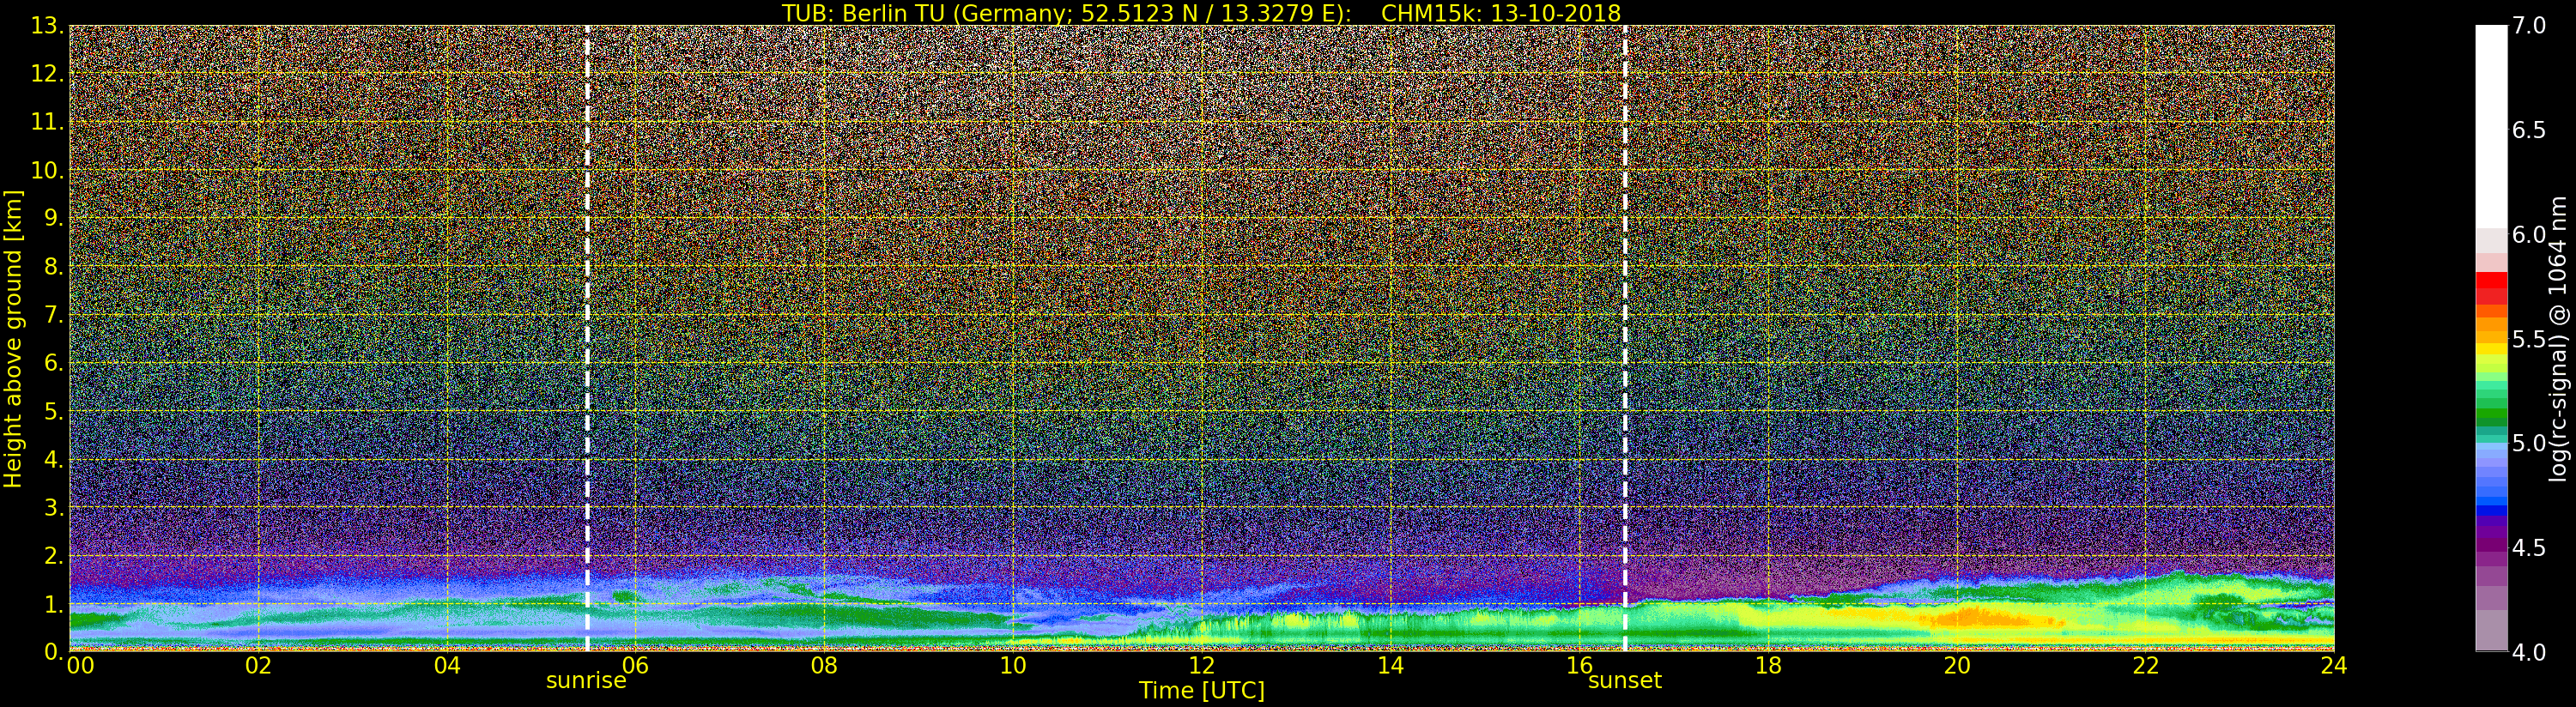Viewport: 2576px width, 707px height.
Task: Click the 'sunset' label below the time axis
Action: tap(1625, 681)
